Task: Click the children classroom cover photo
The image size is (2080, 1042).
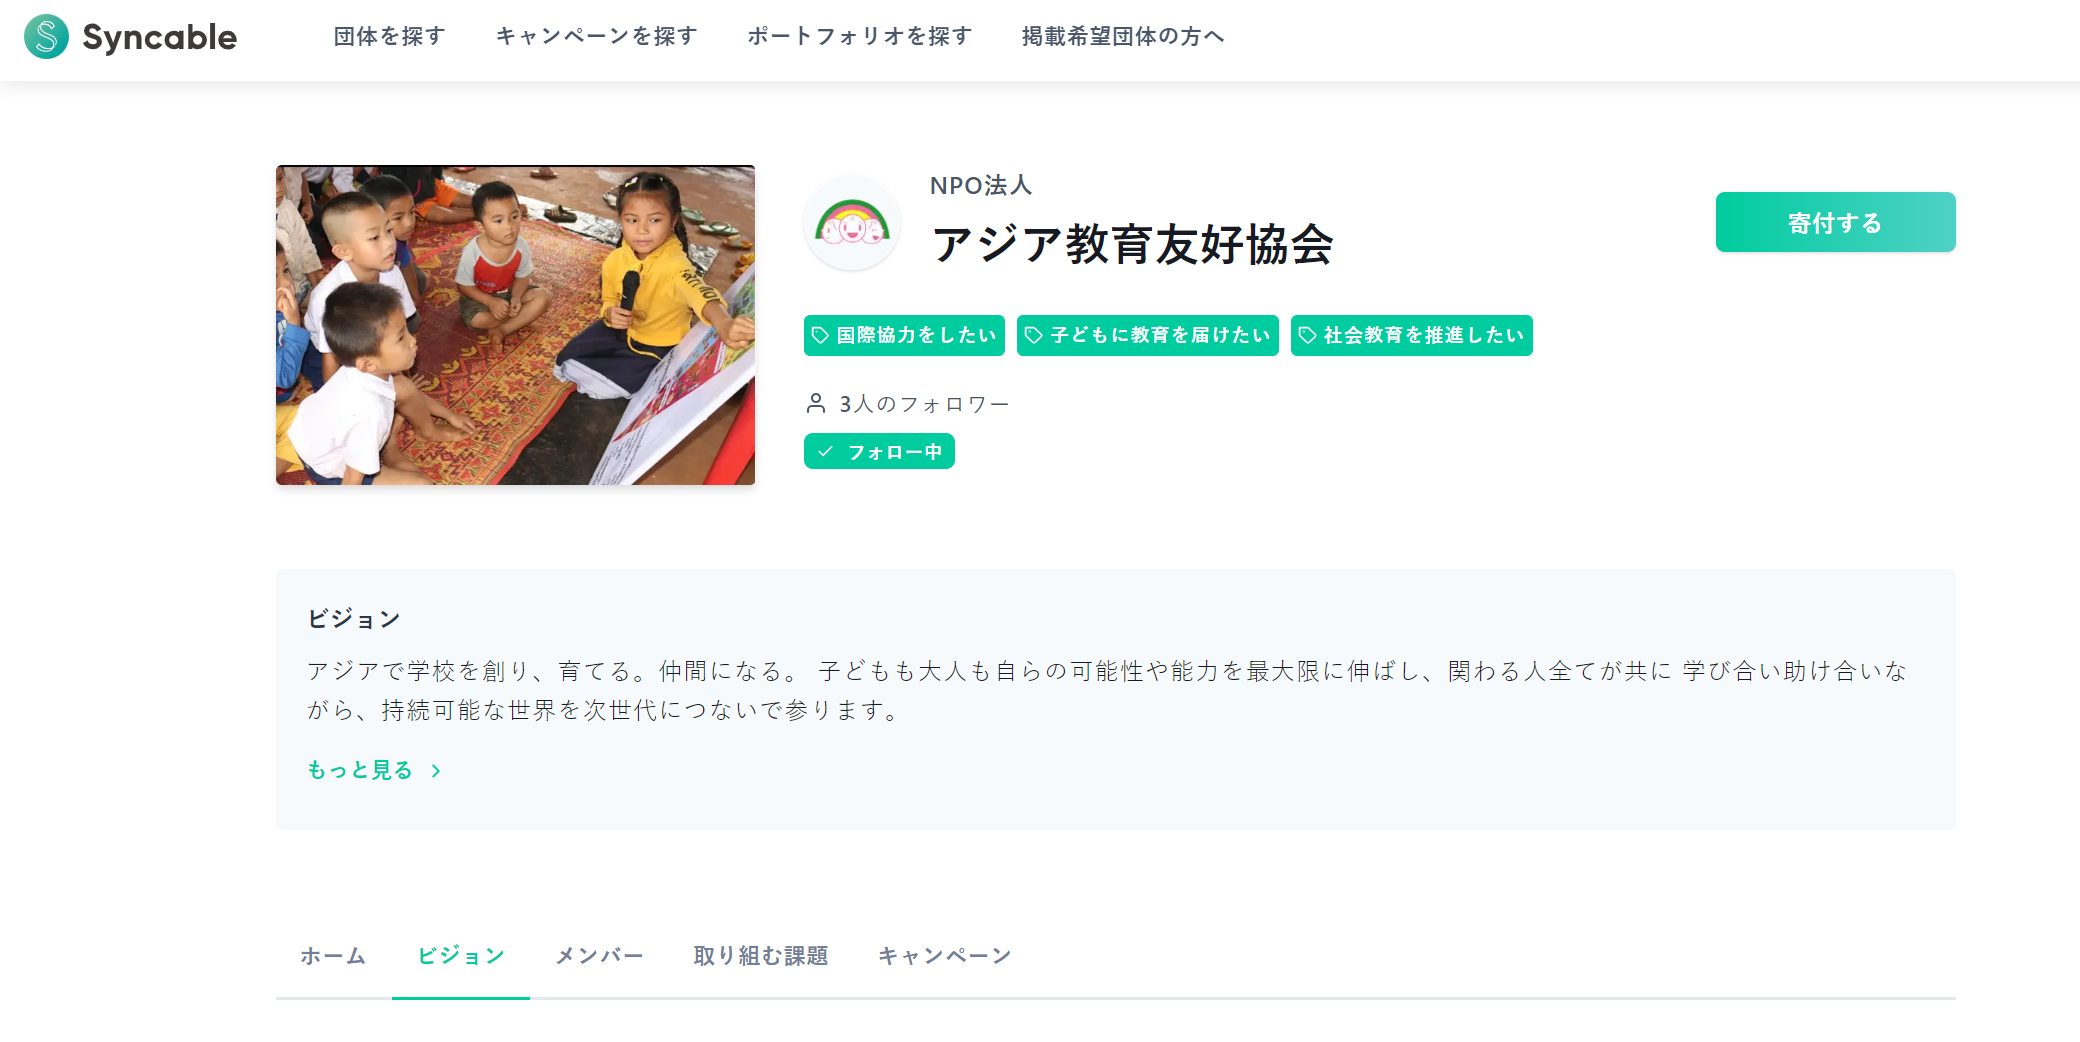Action: point(515,325)
